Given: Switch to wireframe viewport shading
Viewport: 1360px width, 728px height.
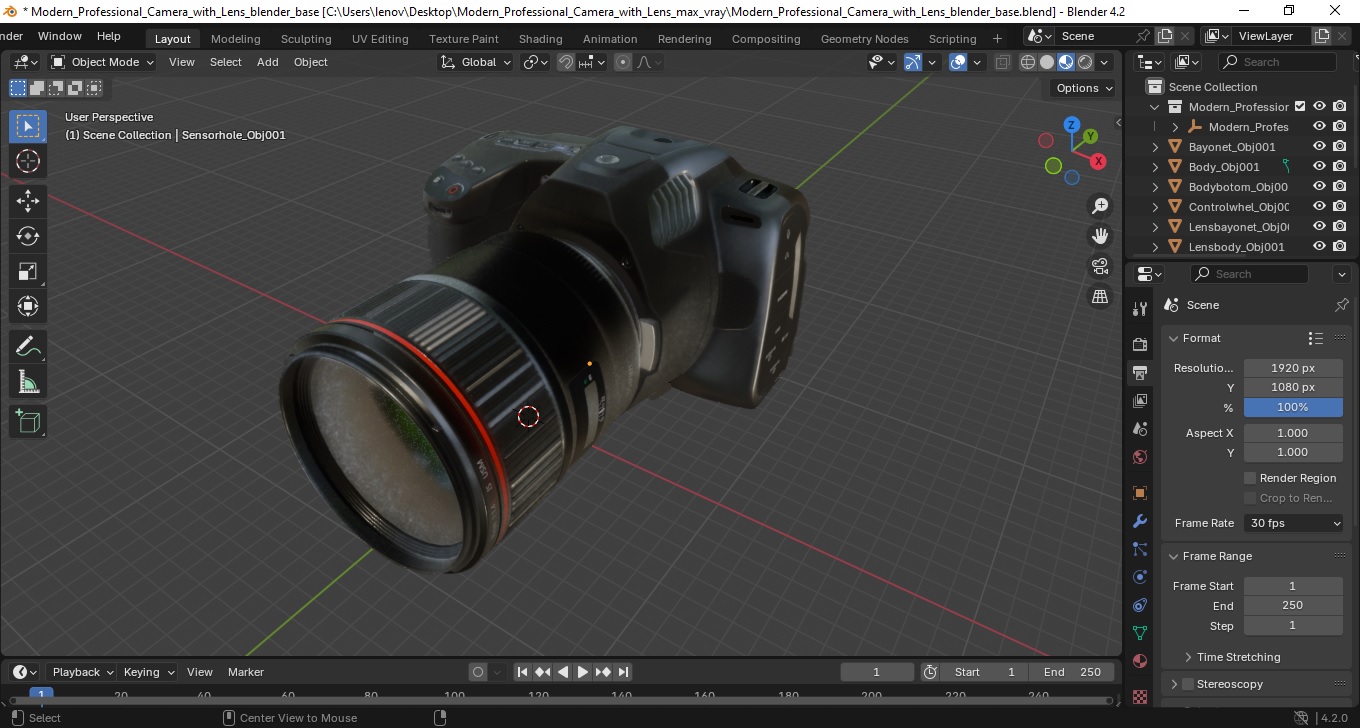Looking at the screenshot, I should tap(1028, 62).
